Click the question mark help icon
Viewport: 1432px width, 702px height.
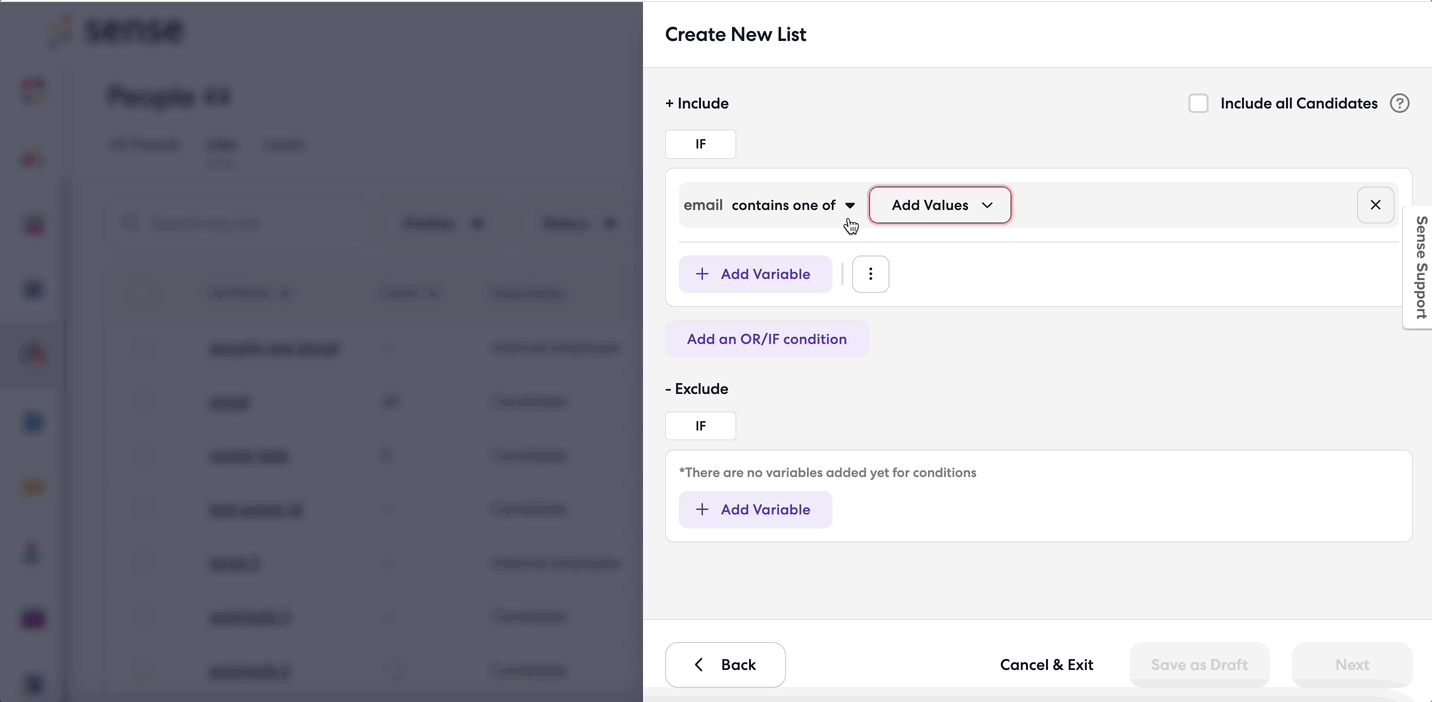pyautogui.click(x=1400, y=103)
